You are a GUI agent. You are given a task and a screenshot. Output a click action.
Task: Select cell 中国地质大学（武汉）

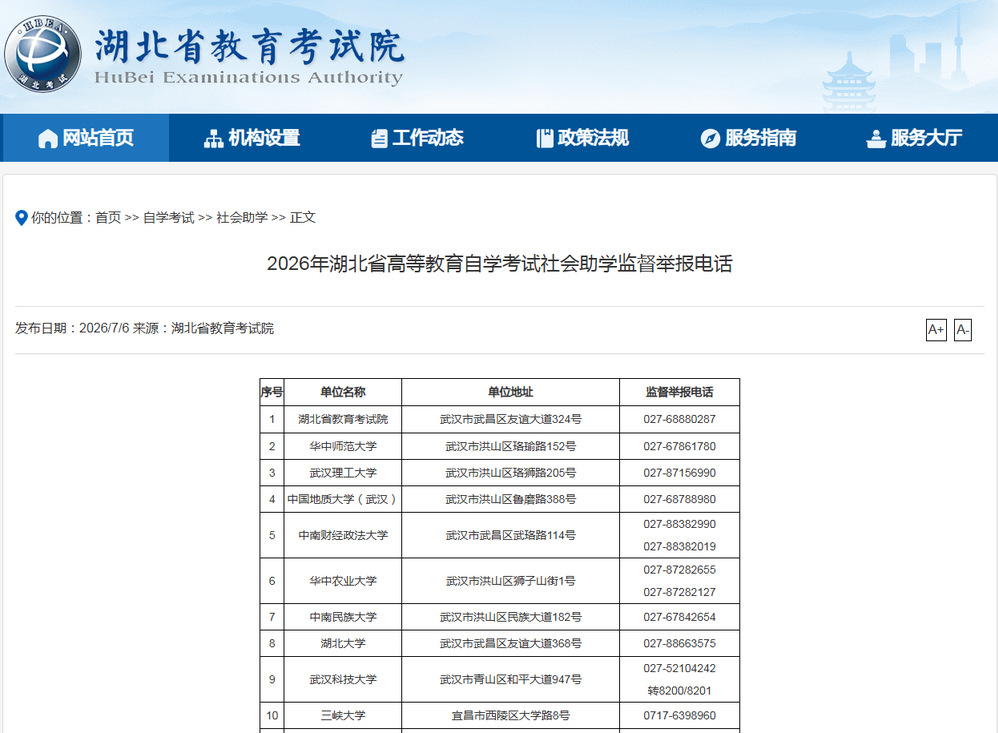[x=343, y=499]
